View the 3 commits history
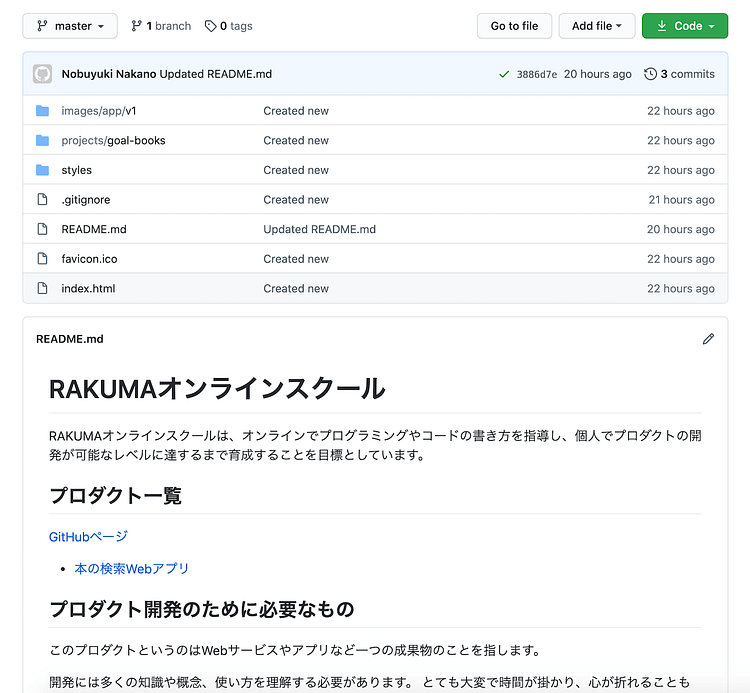The height and width of the screenshot is (693, 750). (x=679, y=74)
